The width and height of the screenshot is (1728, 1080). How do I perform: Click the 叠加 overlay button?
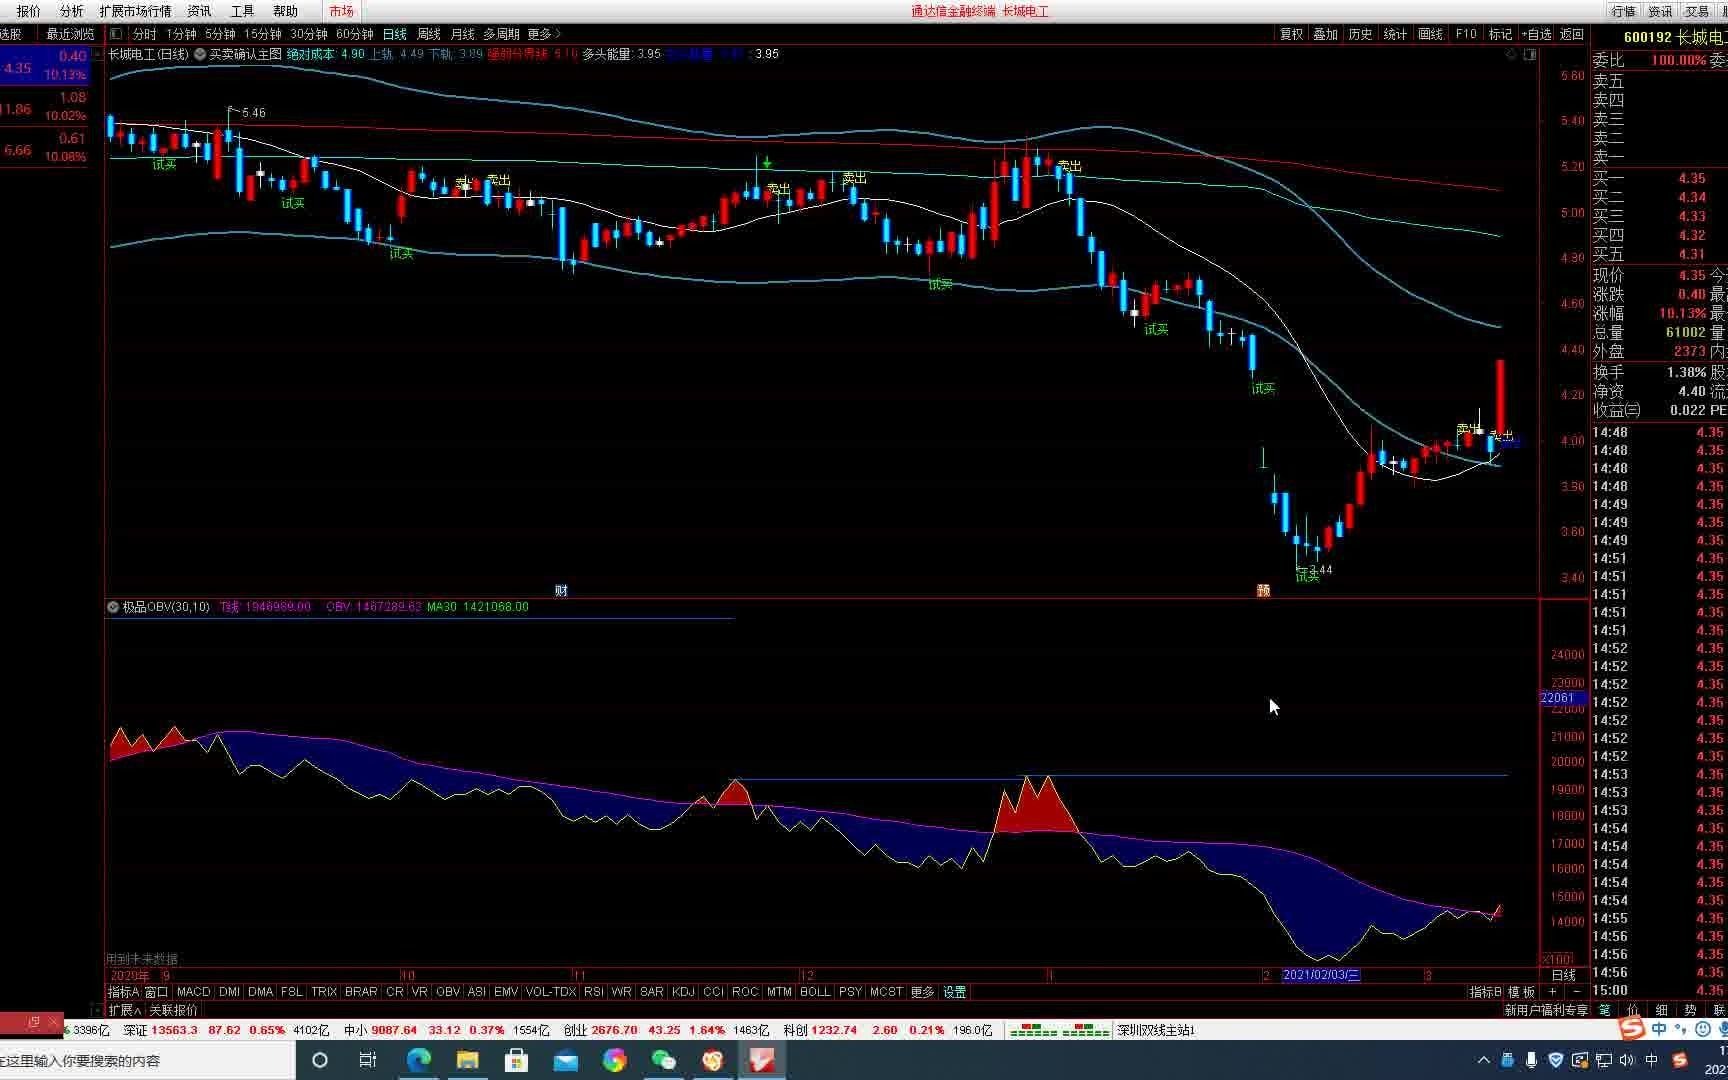pos(1326,34)
